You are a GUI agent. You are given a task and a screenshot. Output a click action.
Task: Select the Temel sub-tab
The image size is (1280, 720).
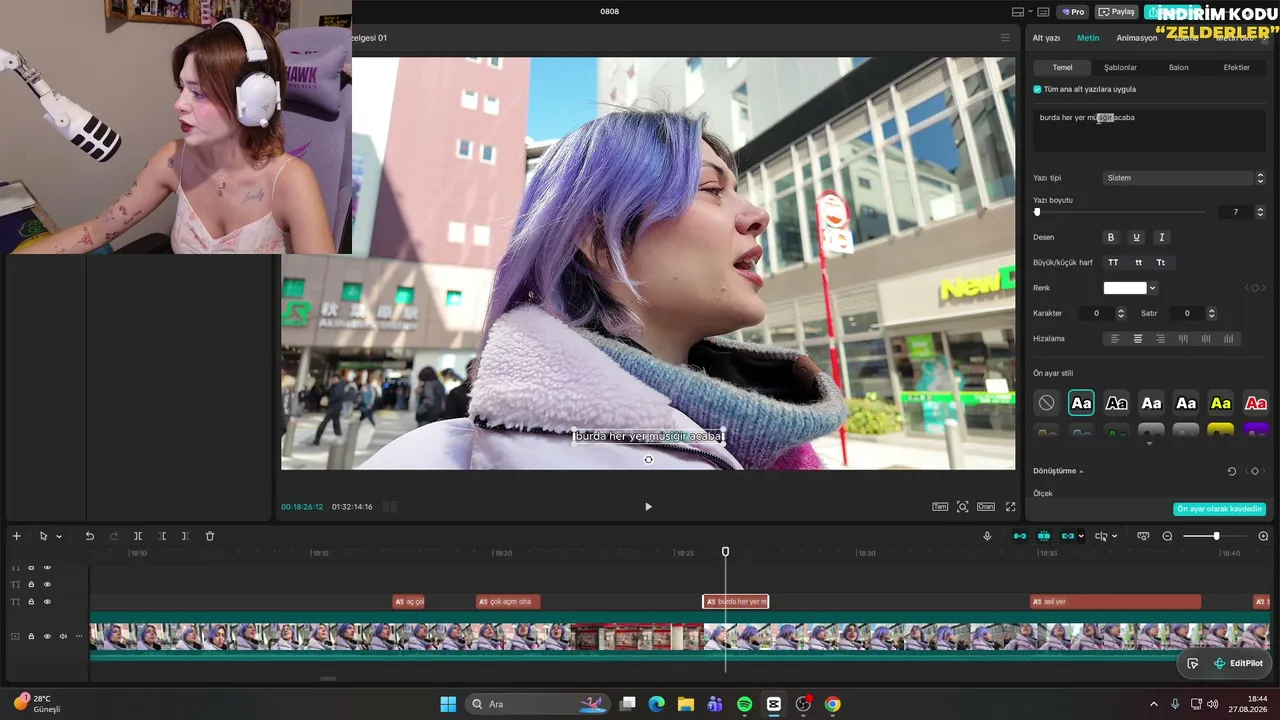coord(1062,68)
